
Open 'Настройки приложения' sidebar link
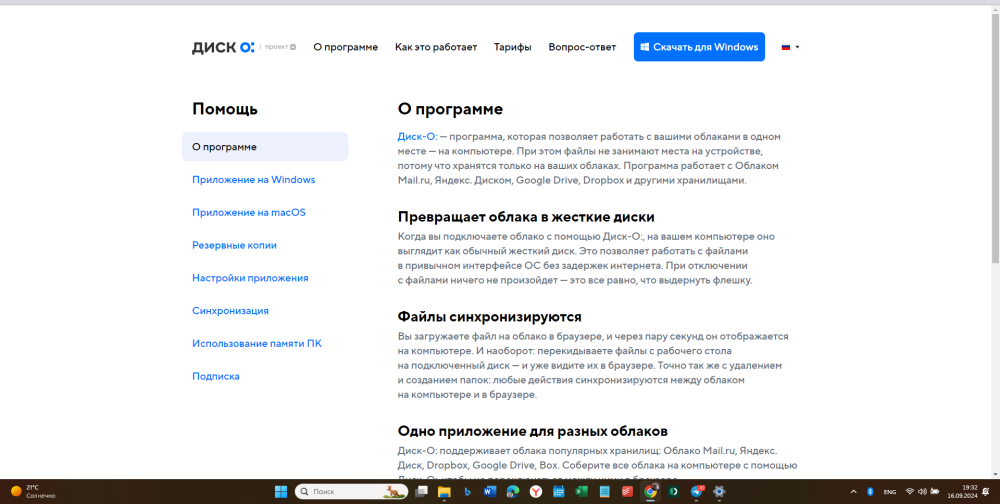[250, 278]
